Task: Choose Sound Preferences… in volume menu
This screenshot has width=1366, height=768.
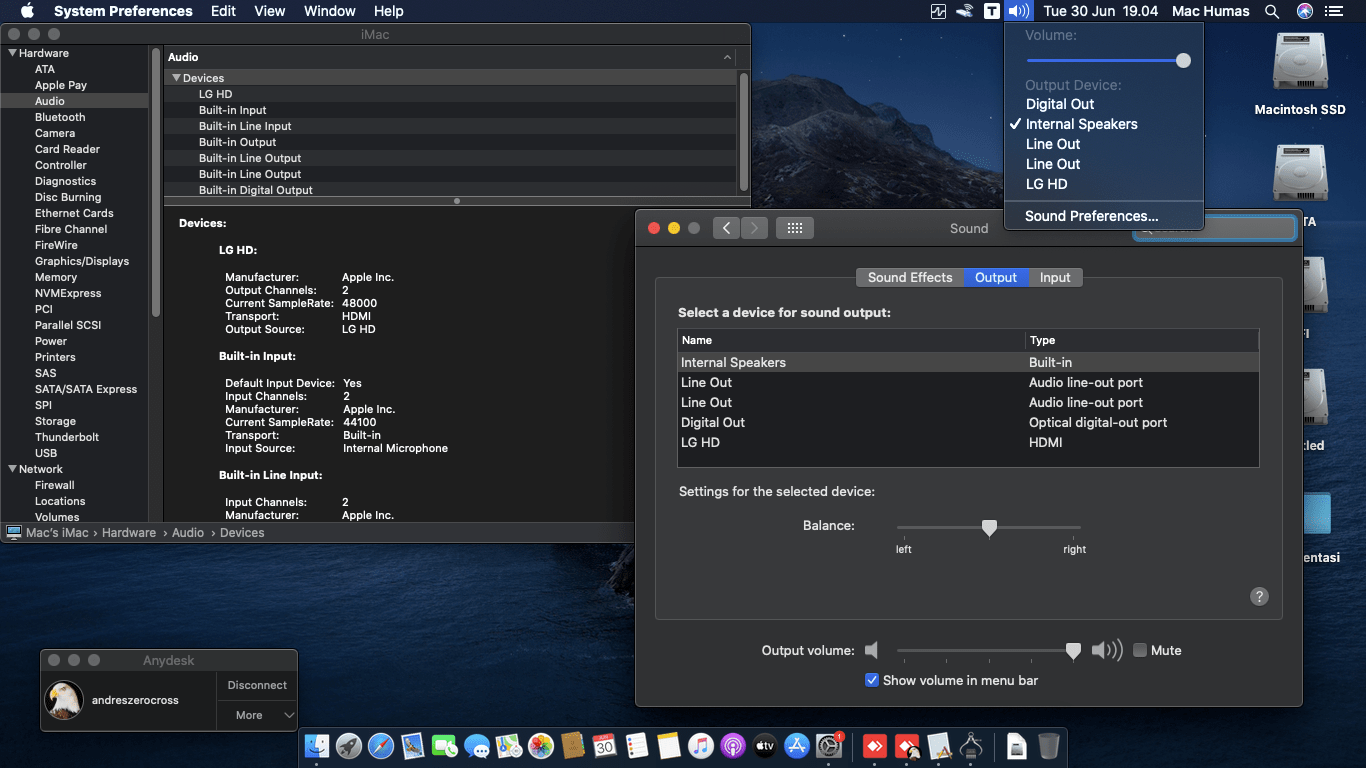Action: tap(1104, 216)
